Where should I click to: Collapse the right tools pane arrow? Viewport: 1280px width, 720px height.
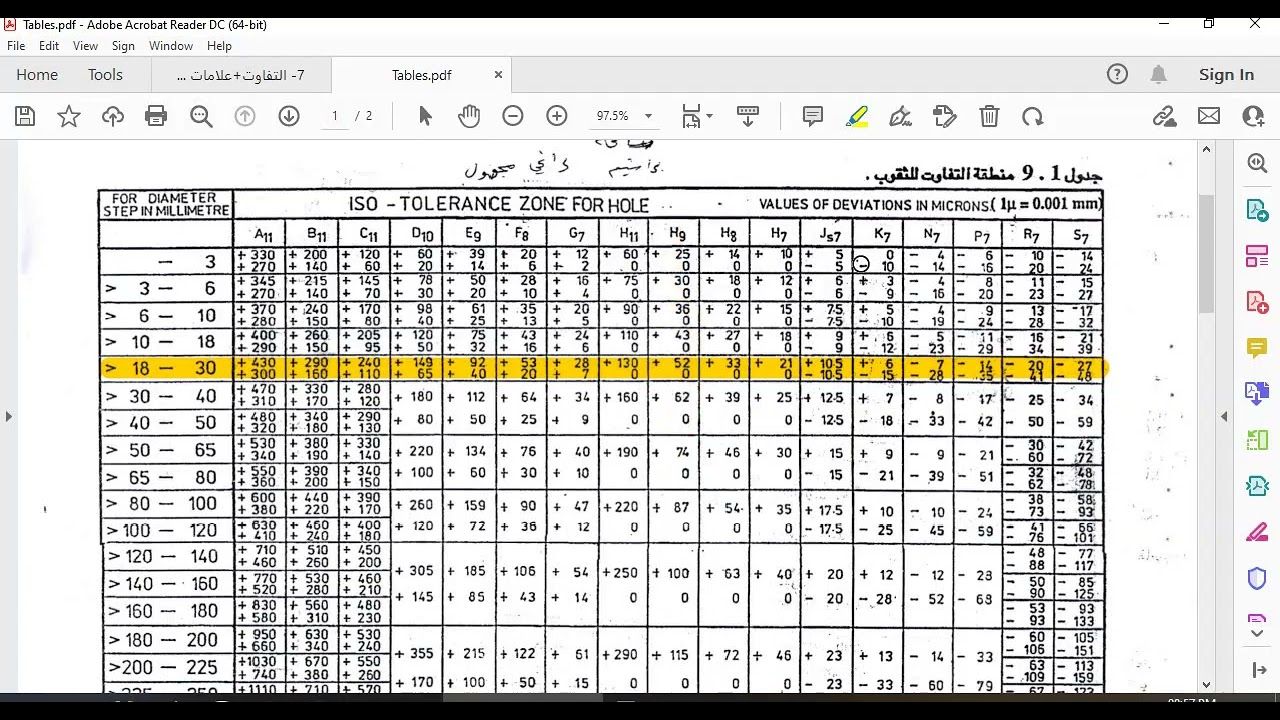point(1224,416)
